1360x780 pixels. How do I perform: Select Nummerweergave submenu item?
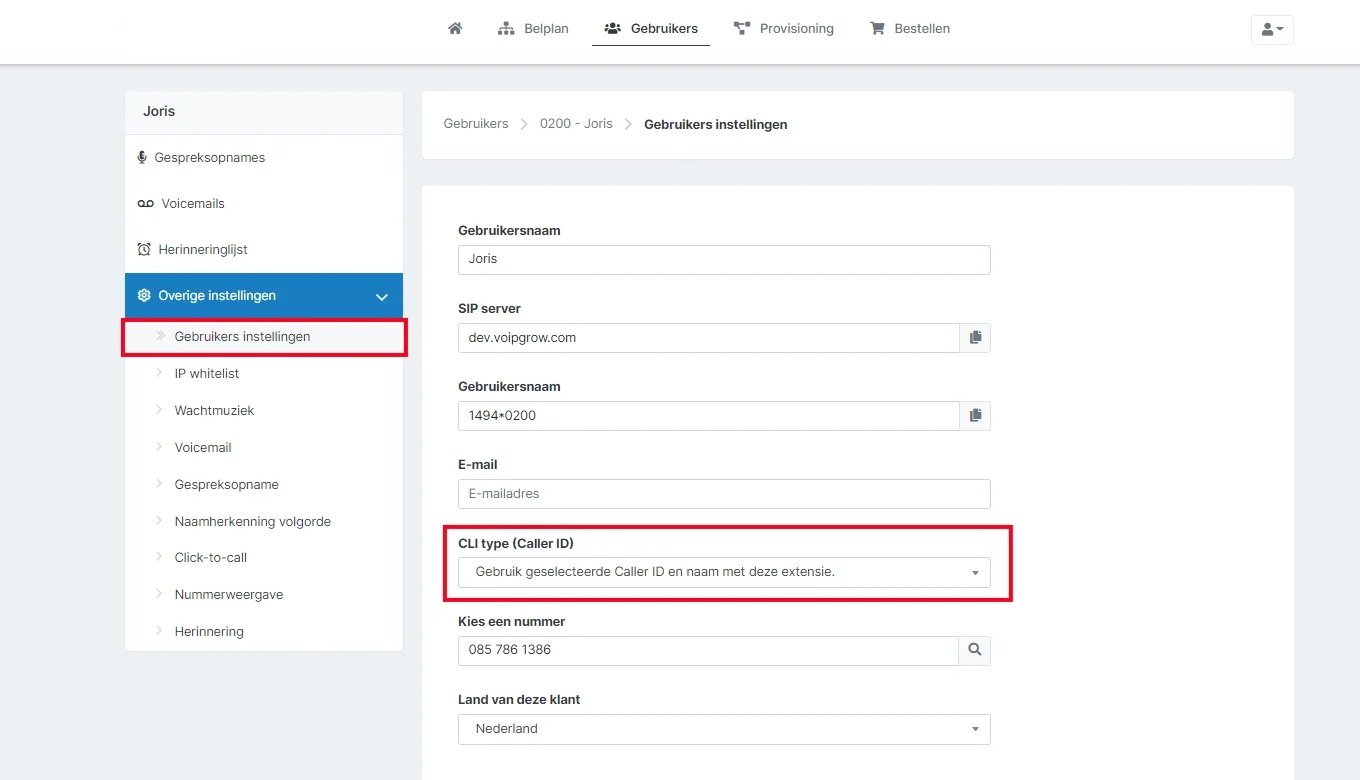click(x=264, y=594)
